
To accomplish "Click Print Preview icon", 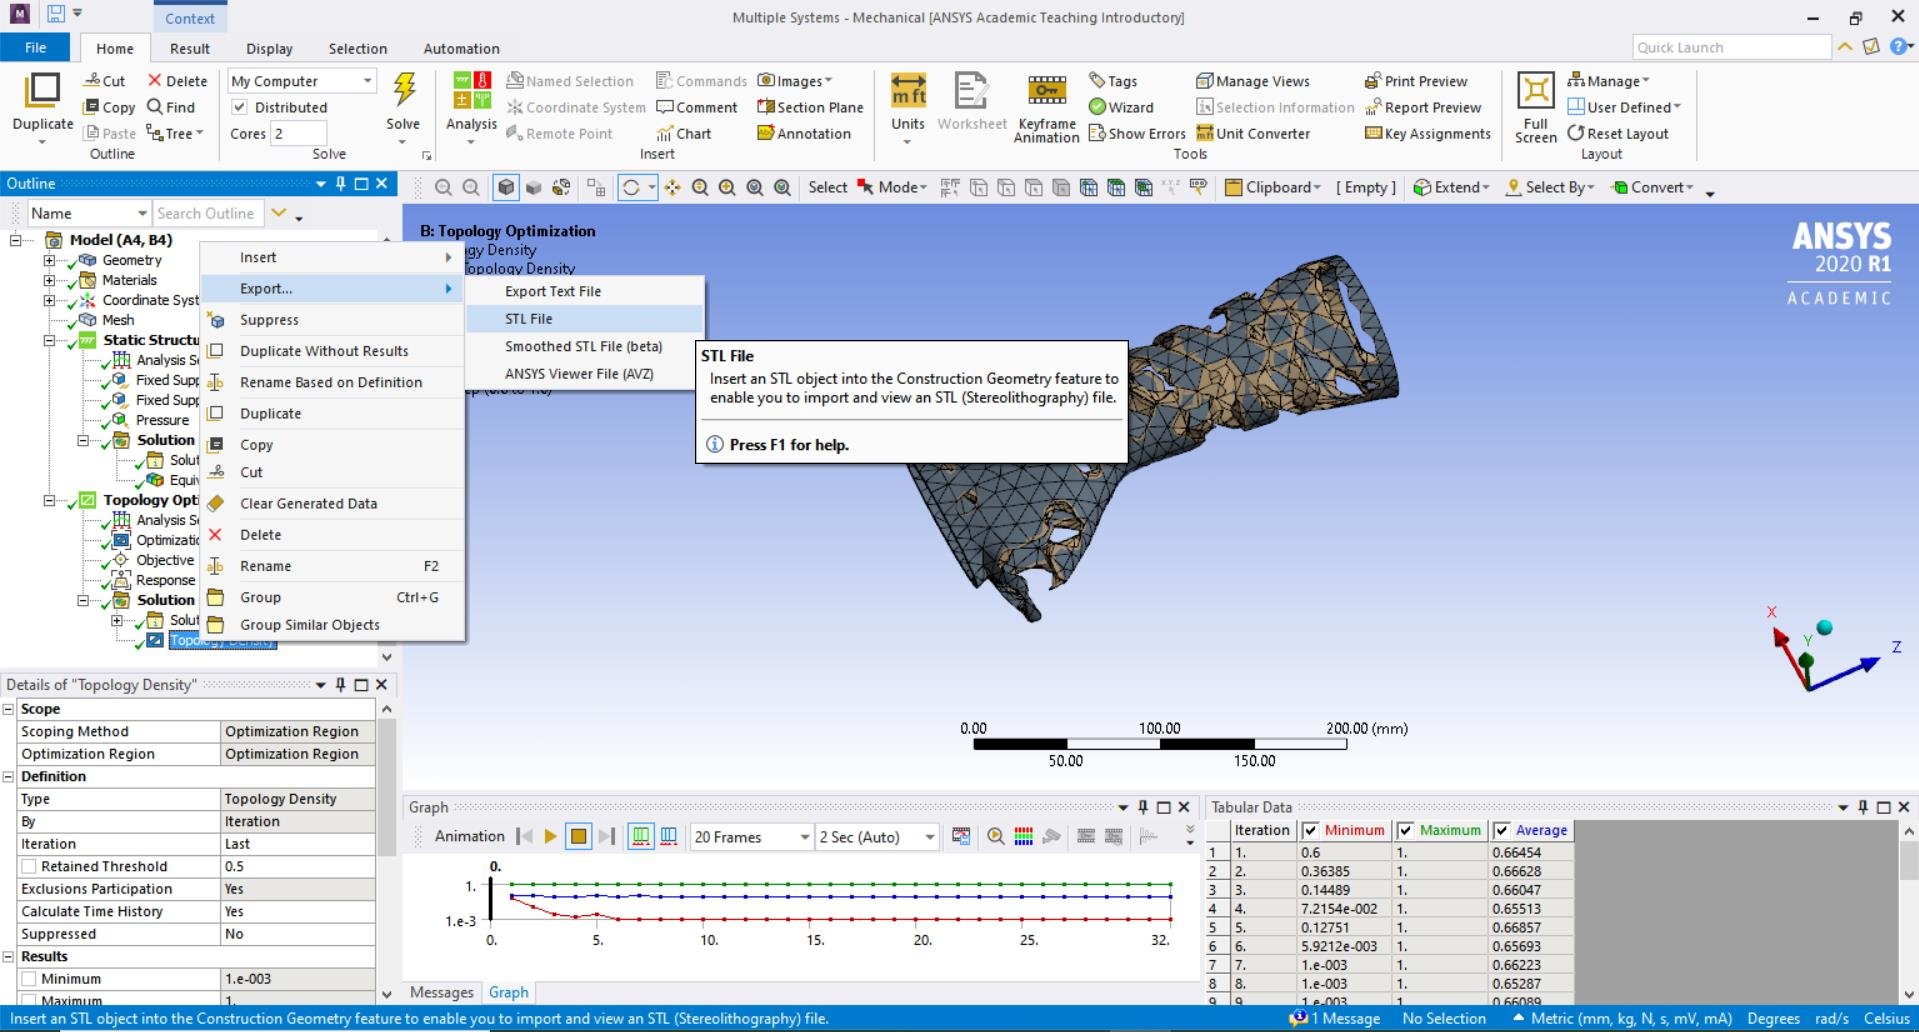I will 1373,81.
